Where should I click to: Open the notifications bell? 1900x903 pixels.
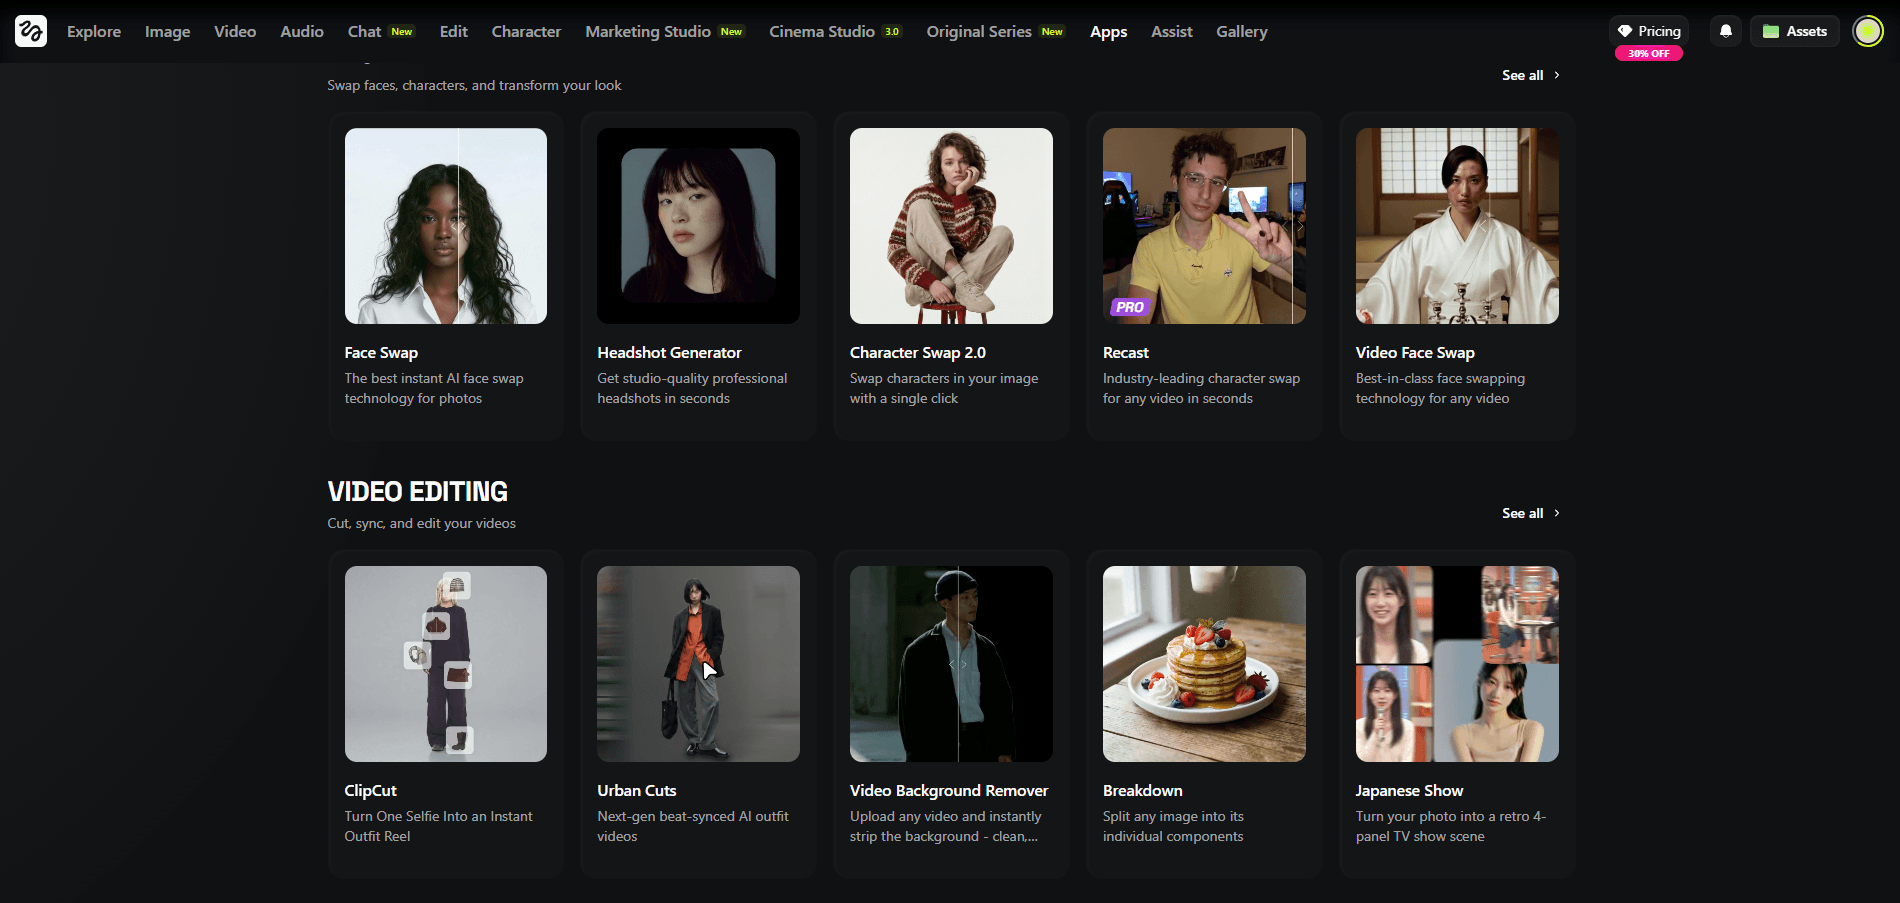click(1725, 31)
